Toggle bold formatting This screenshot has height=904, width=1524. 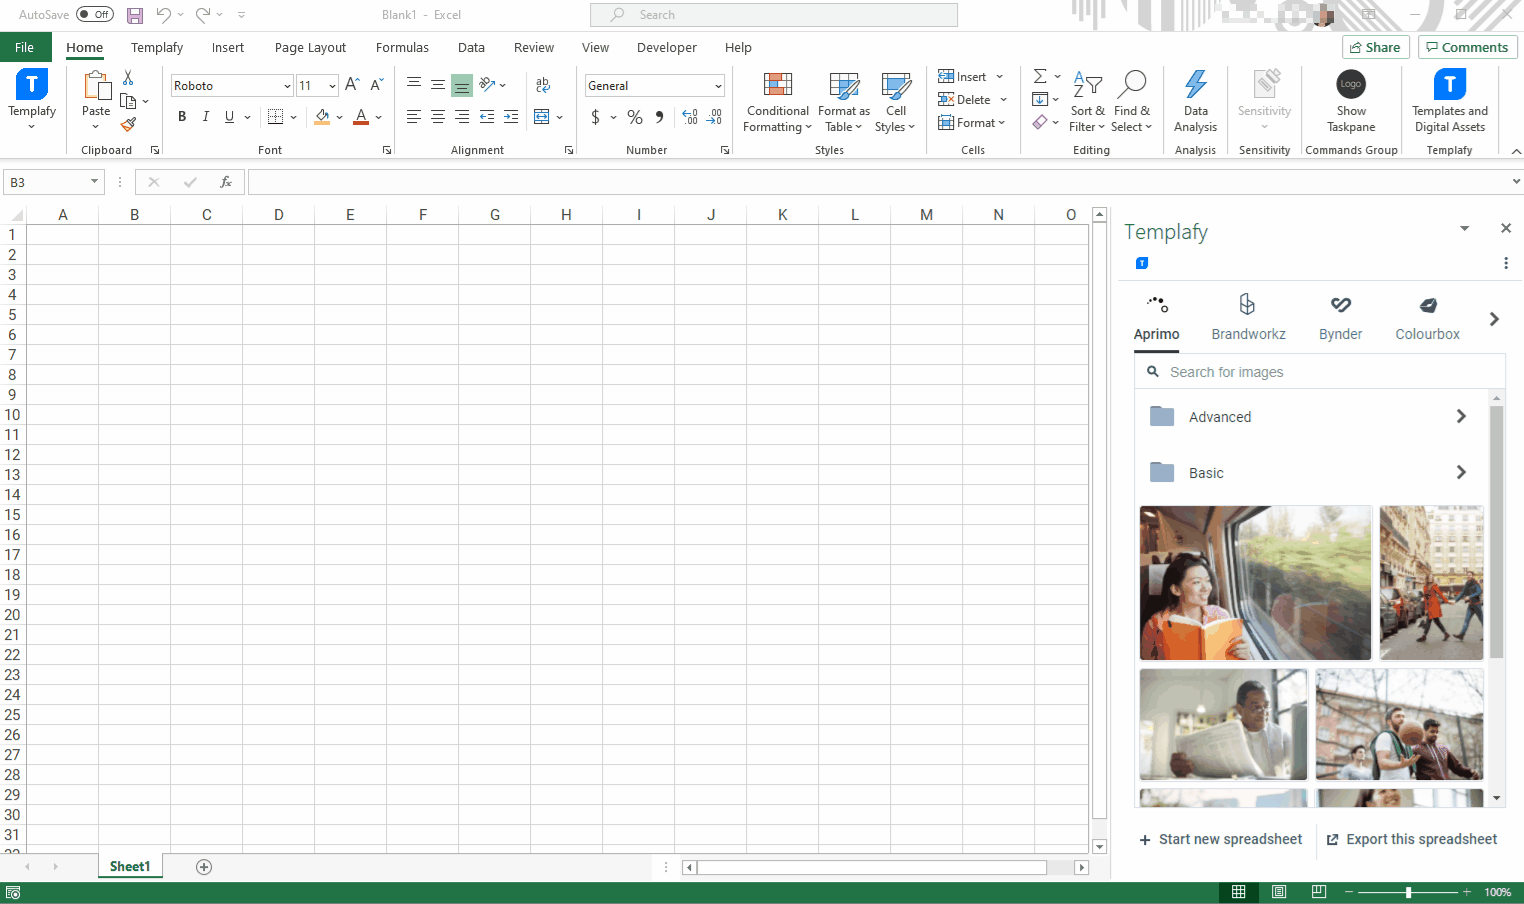pos(181,116)
